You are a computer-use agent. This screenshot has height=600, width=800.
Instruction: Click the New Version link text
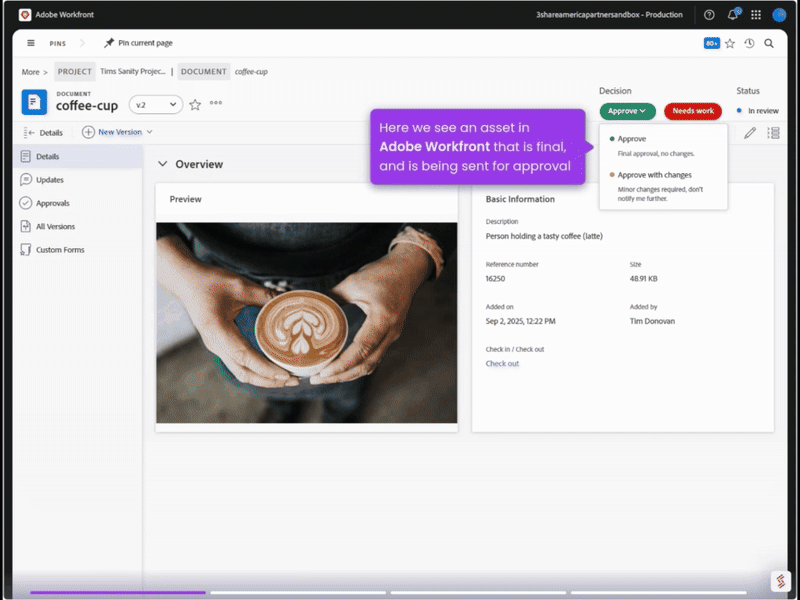point(120,132)
